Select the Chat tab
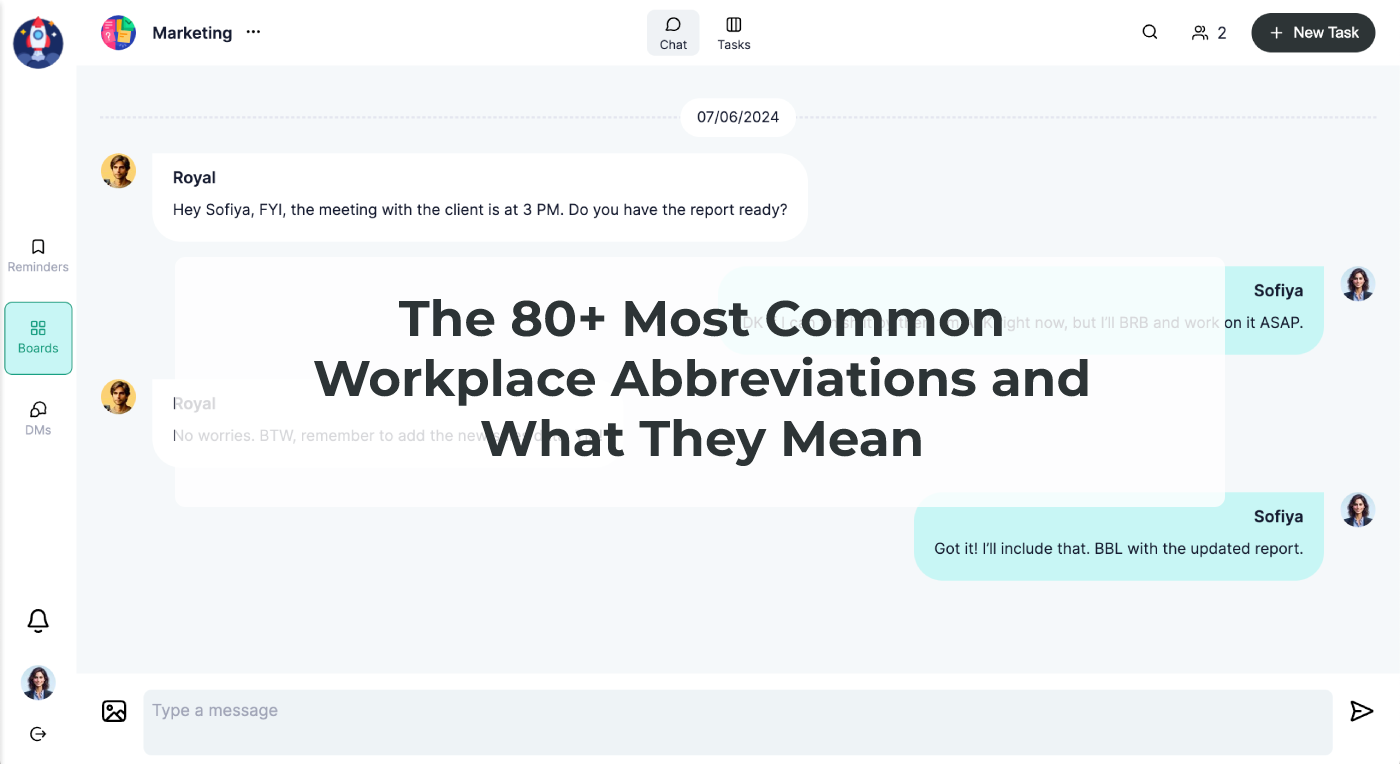 [x=672, y=32]
